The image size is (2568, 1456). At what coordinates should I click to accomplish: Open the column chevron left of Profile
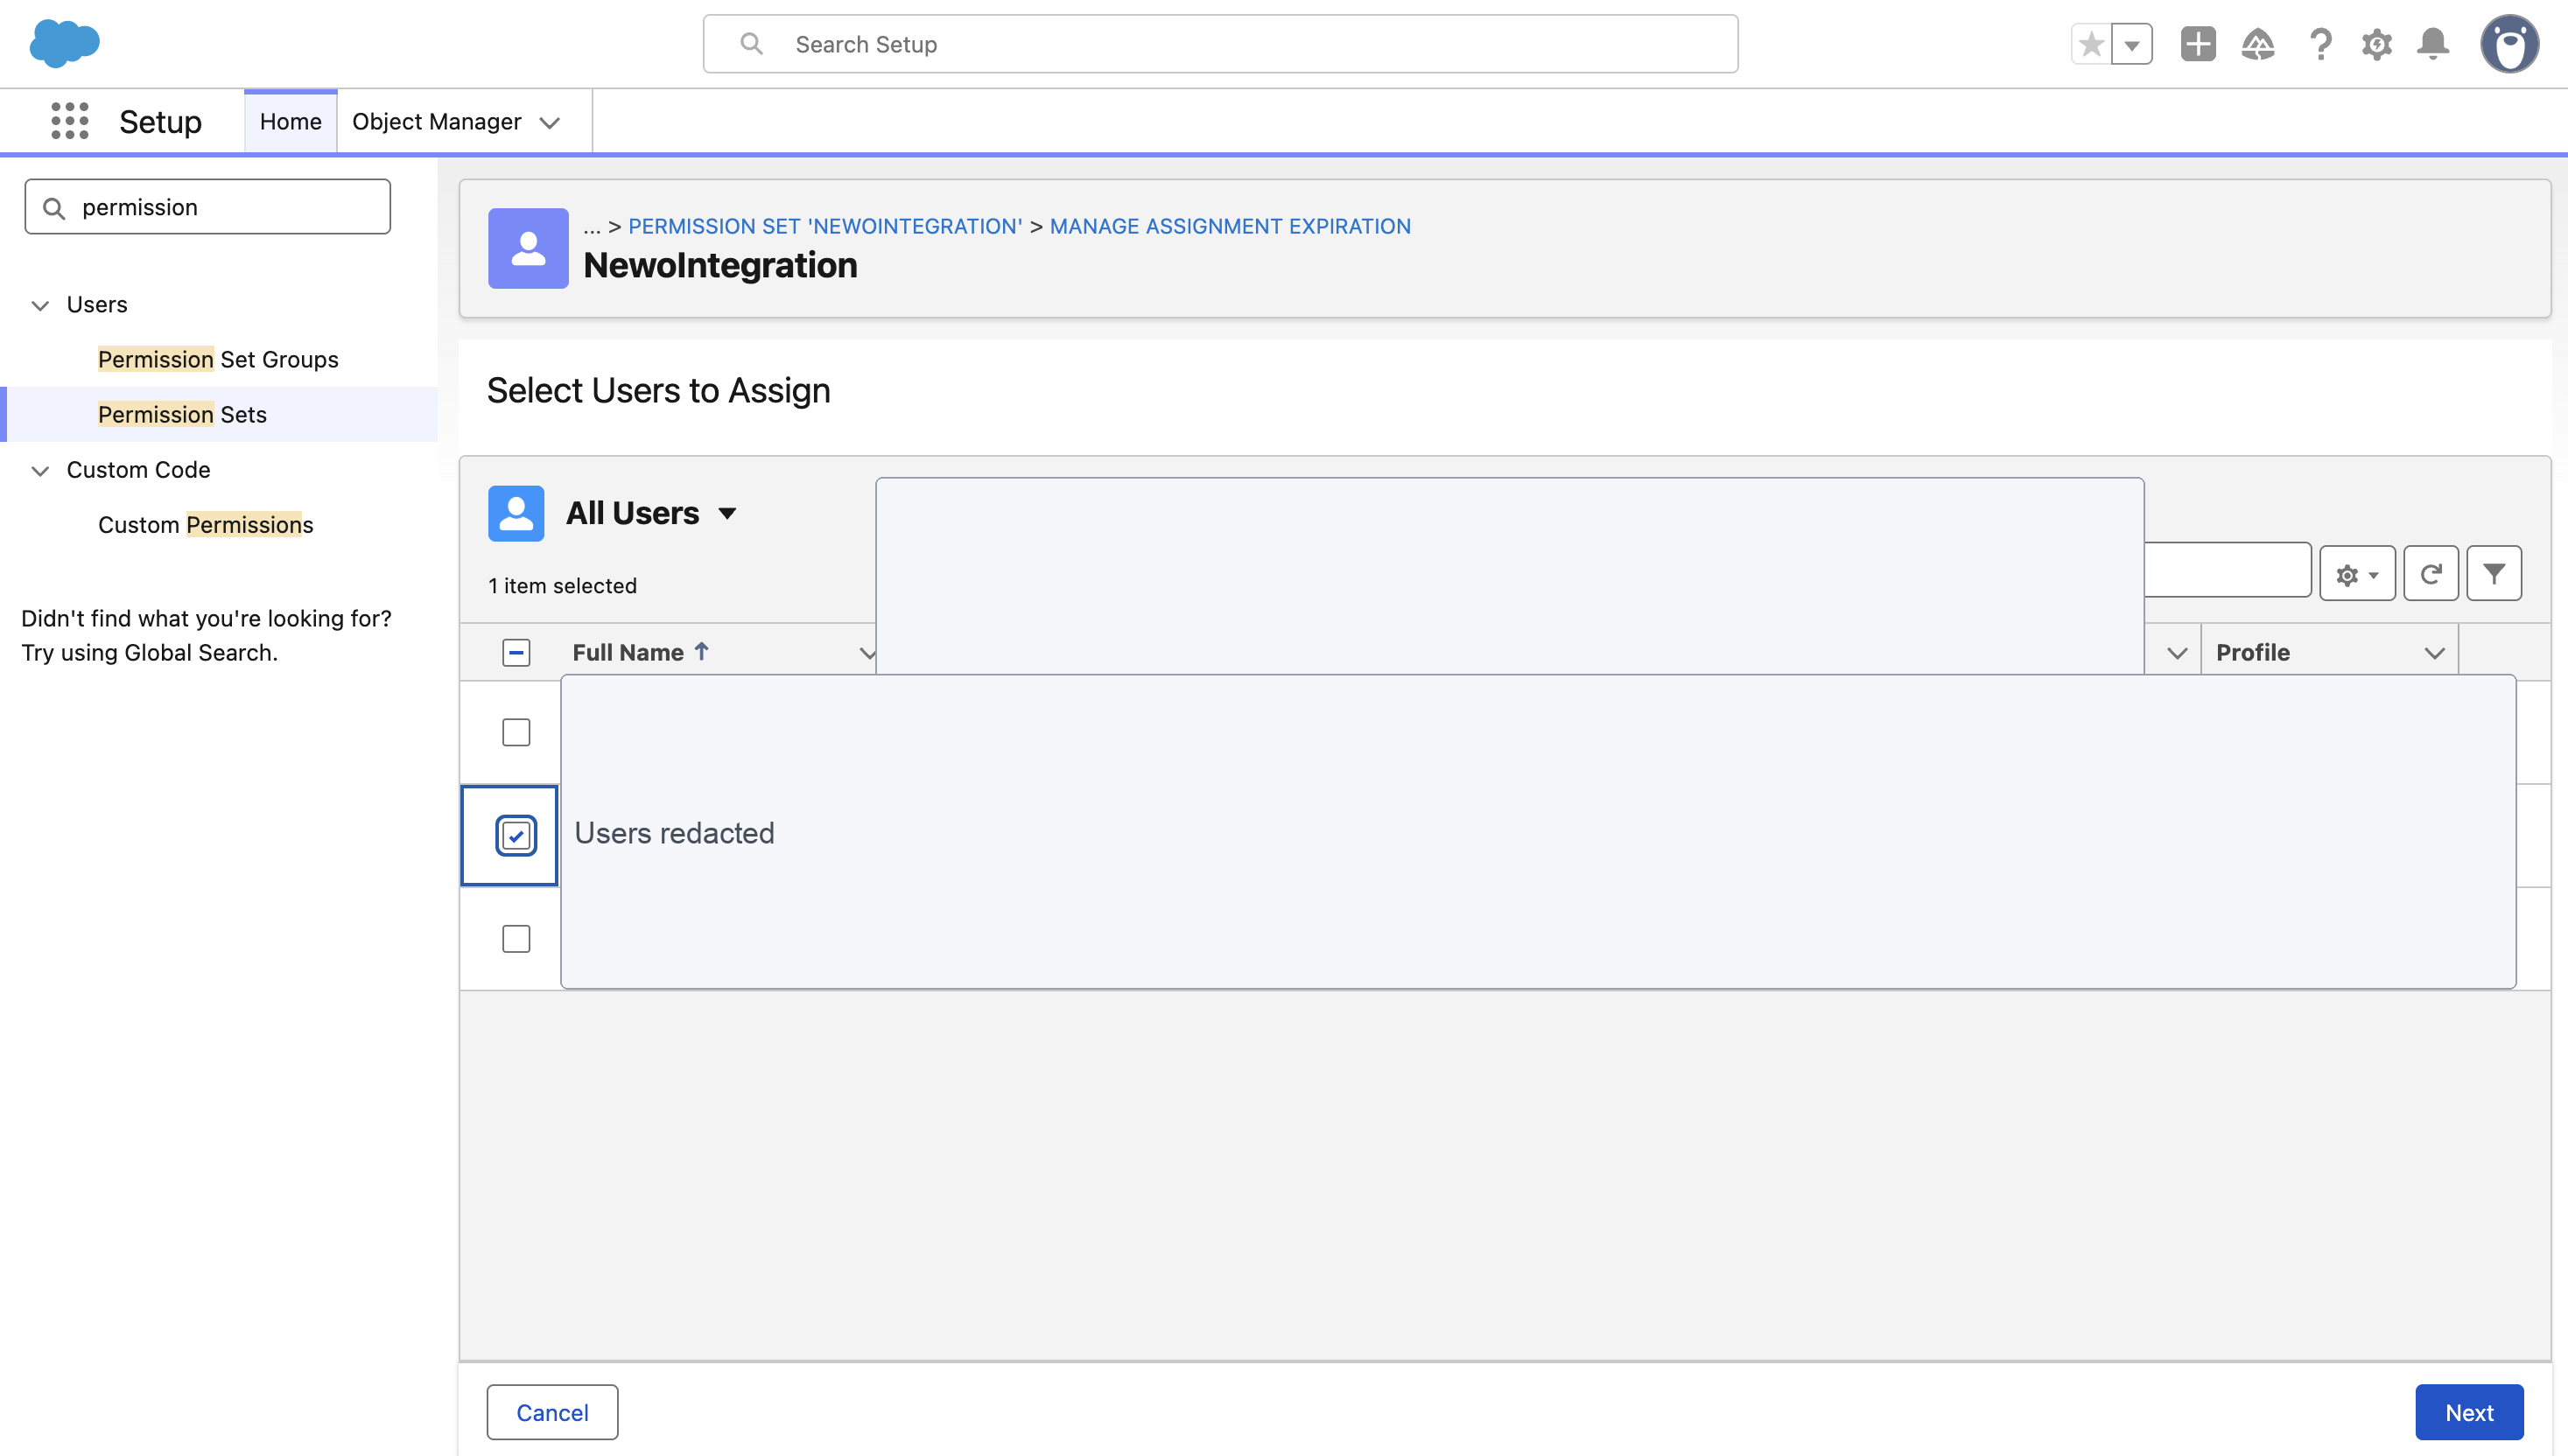coord(2177,653)
